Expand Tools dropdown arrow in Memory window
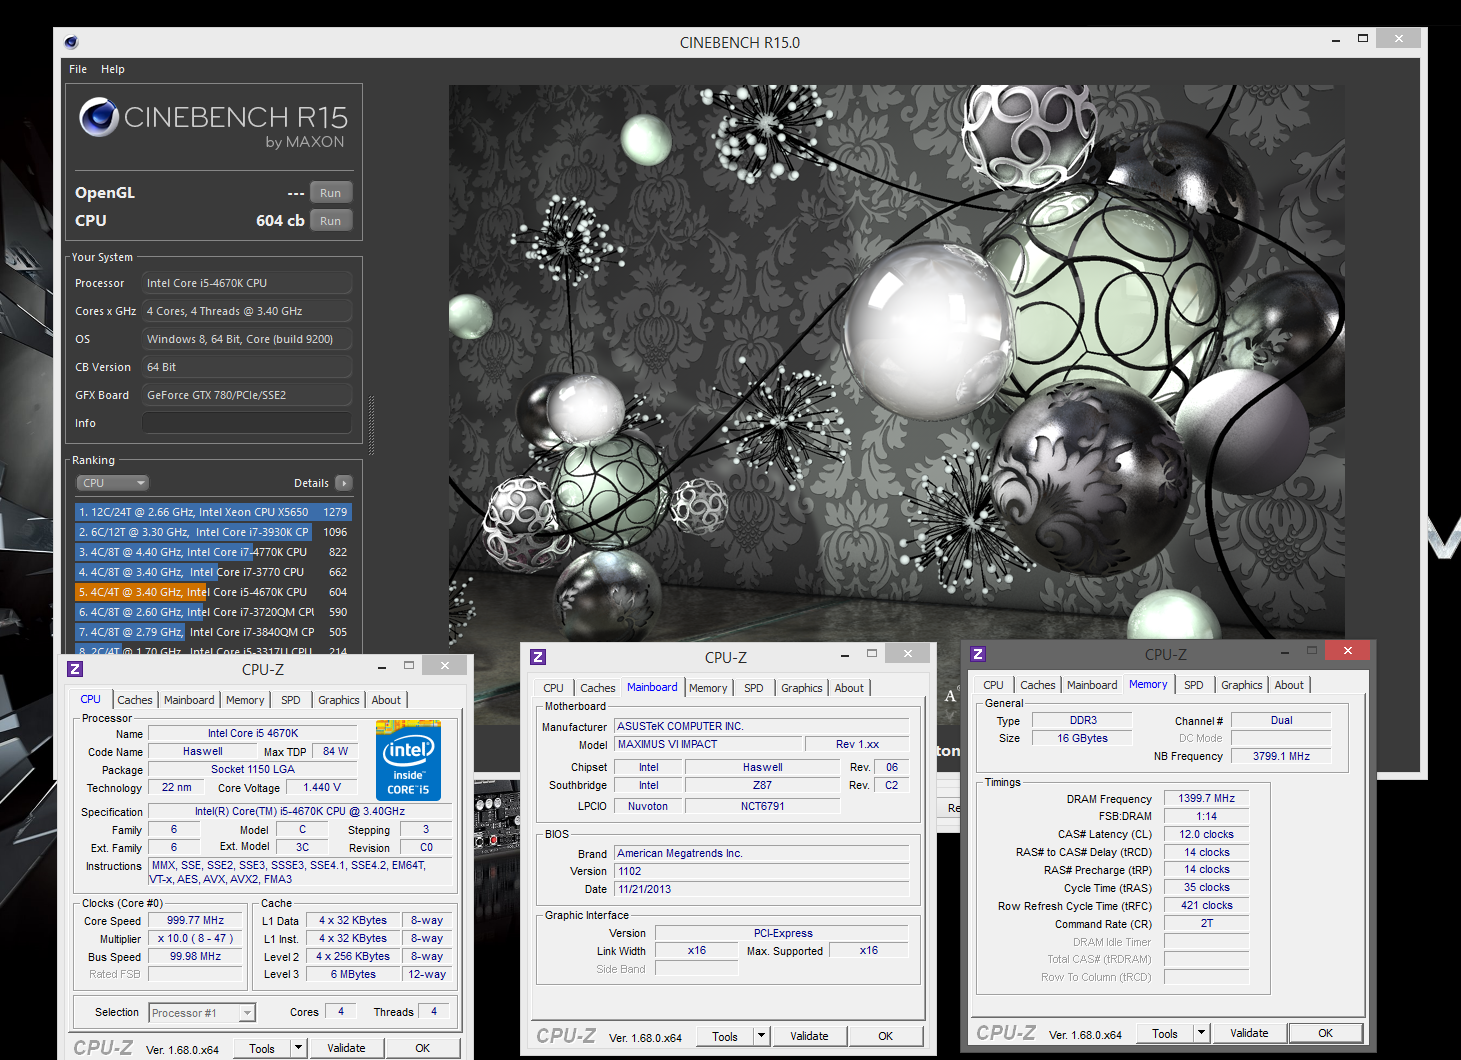Image resolution: width=1461 pixels, height=1060 pixels. click(x=1201, y=1033)
